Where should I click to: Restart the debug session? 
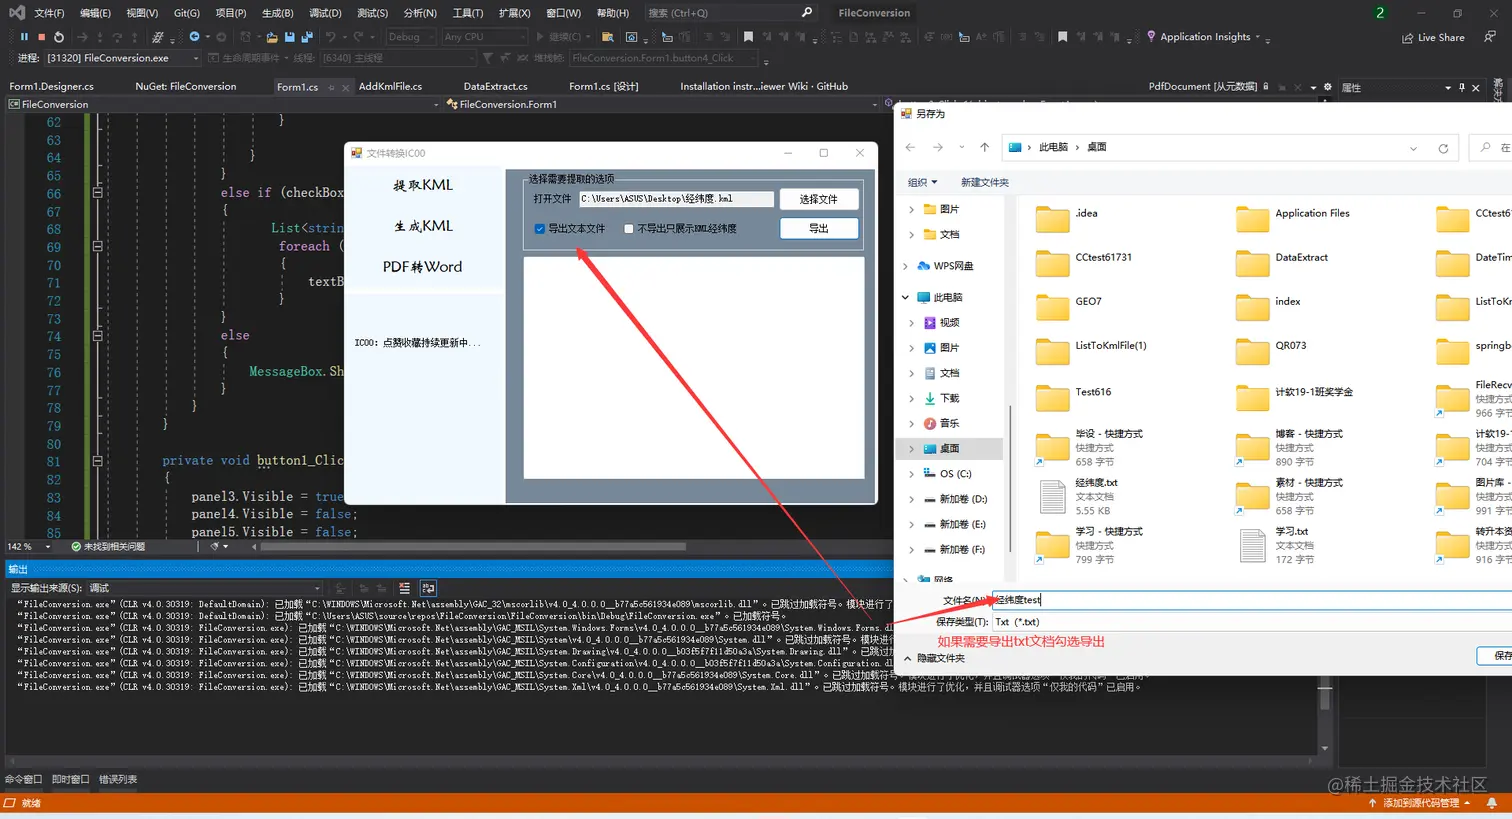click(x=59, y=37)
